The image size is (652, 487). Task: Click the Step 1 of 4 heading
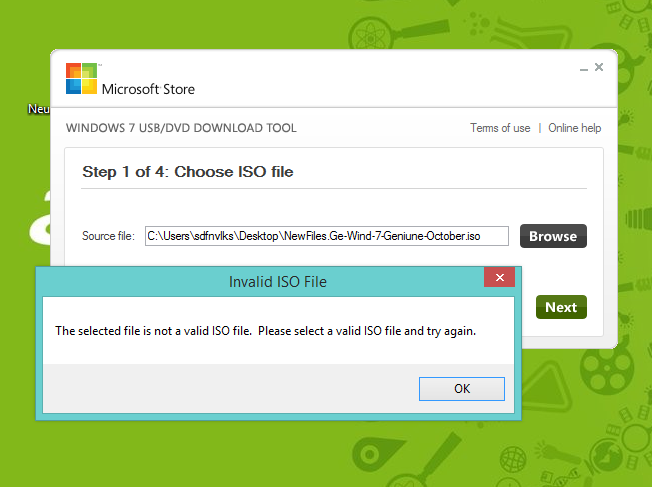click(188, 172)
